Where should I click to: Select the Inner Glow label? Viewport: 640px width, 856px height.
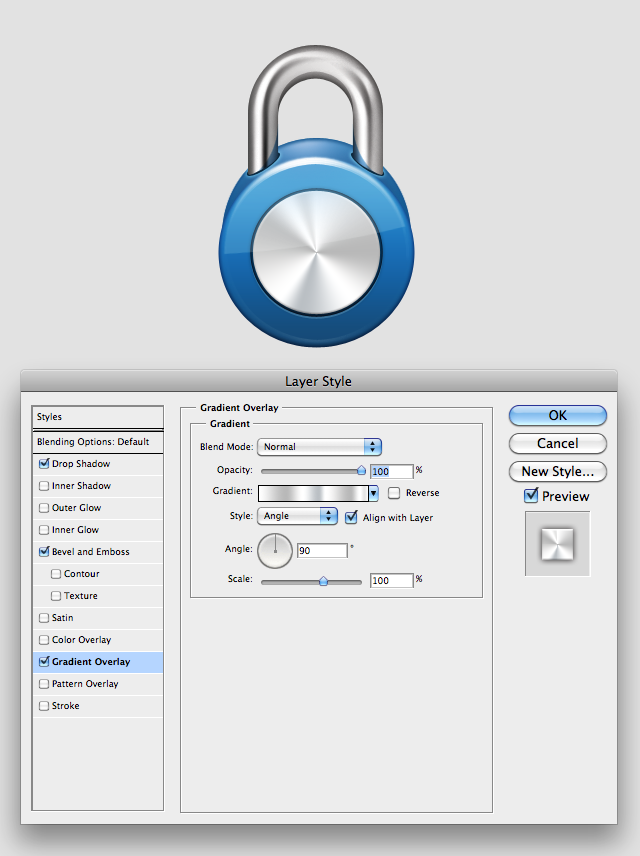75,530
